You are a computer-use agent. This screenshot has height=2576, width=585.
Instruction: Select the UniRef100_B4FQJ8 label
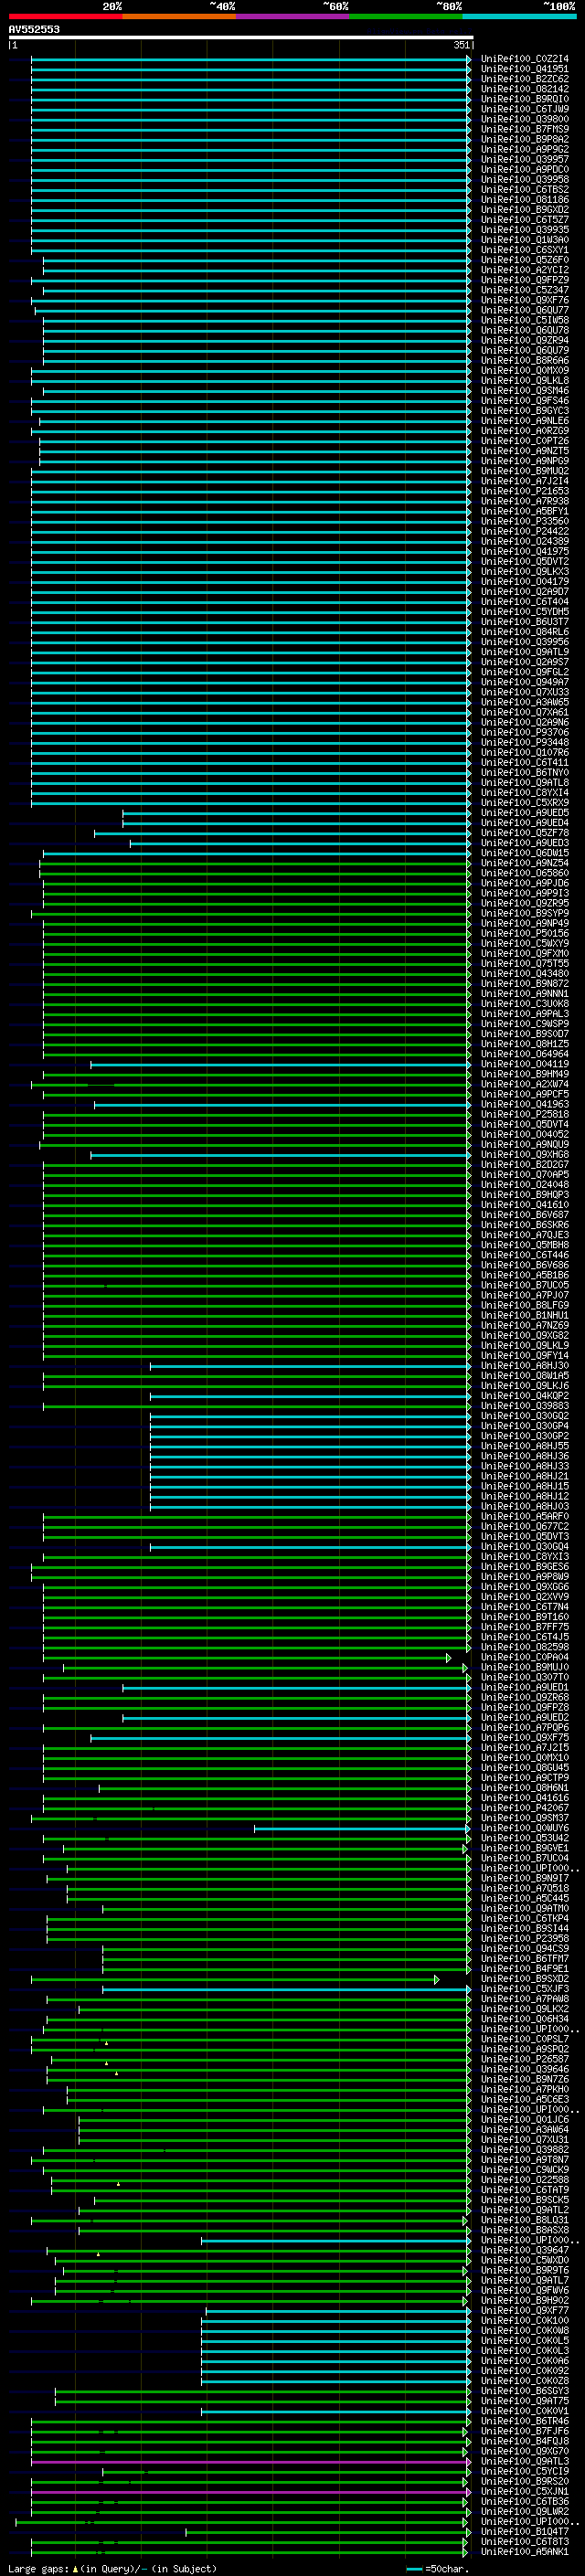524,2441
